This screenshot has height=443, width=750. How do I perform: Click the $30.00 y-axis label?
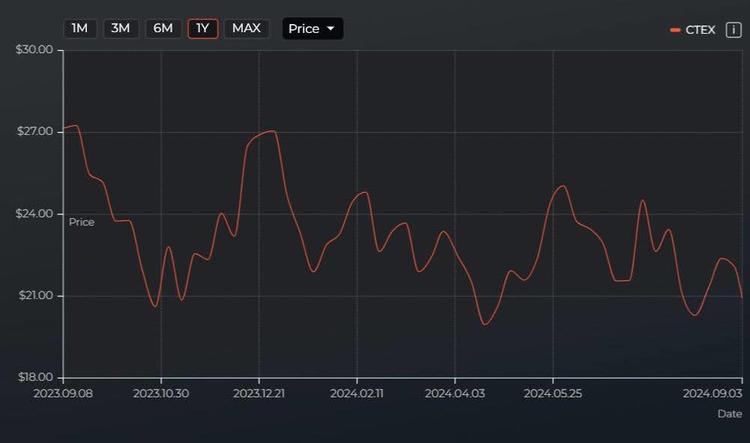click(x=34, y=50)
